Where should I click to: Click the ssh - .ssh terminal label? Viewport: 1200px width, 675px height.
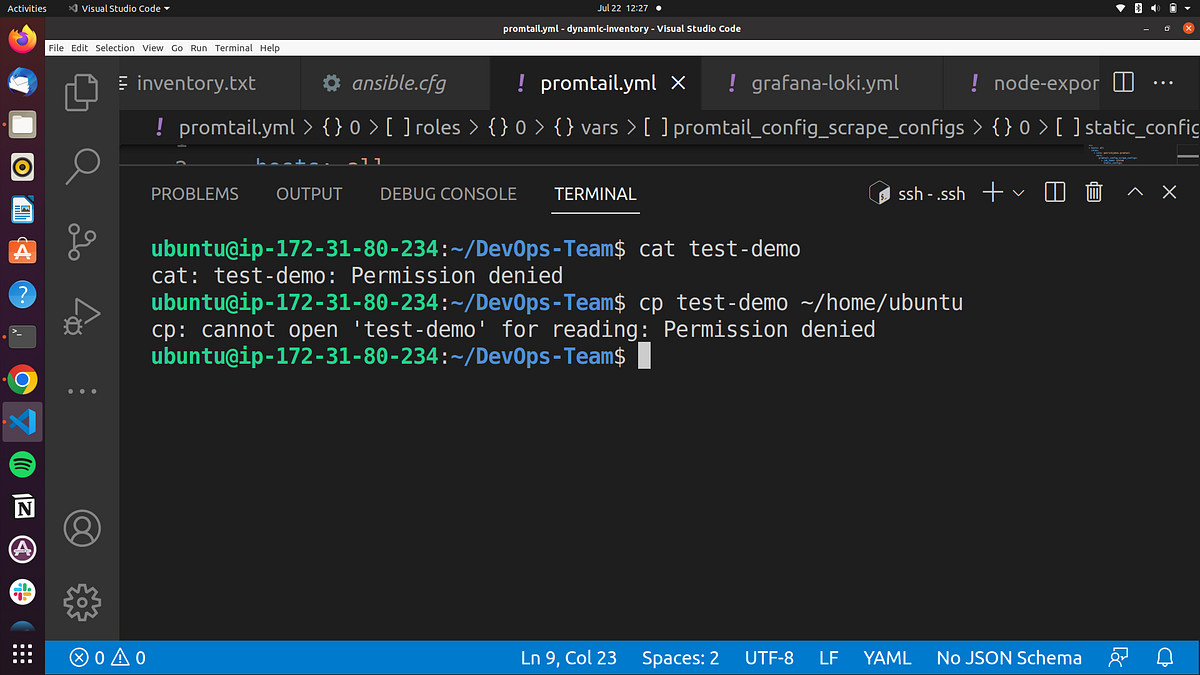(917, 193)
